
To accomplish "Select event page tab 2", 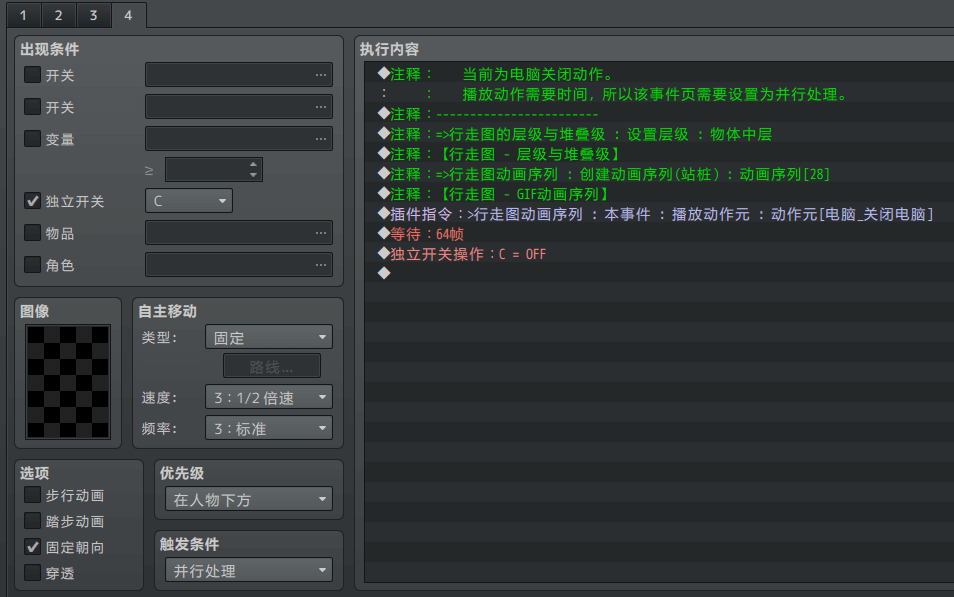I will coord(58,15).
